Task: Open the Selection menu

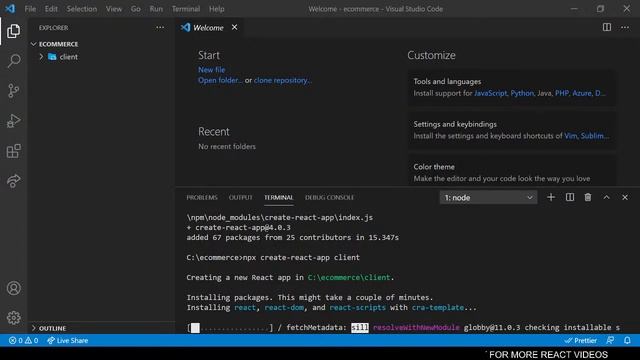Action: [82, 9]
